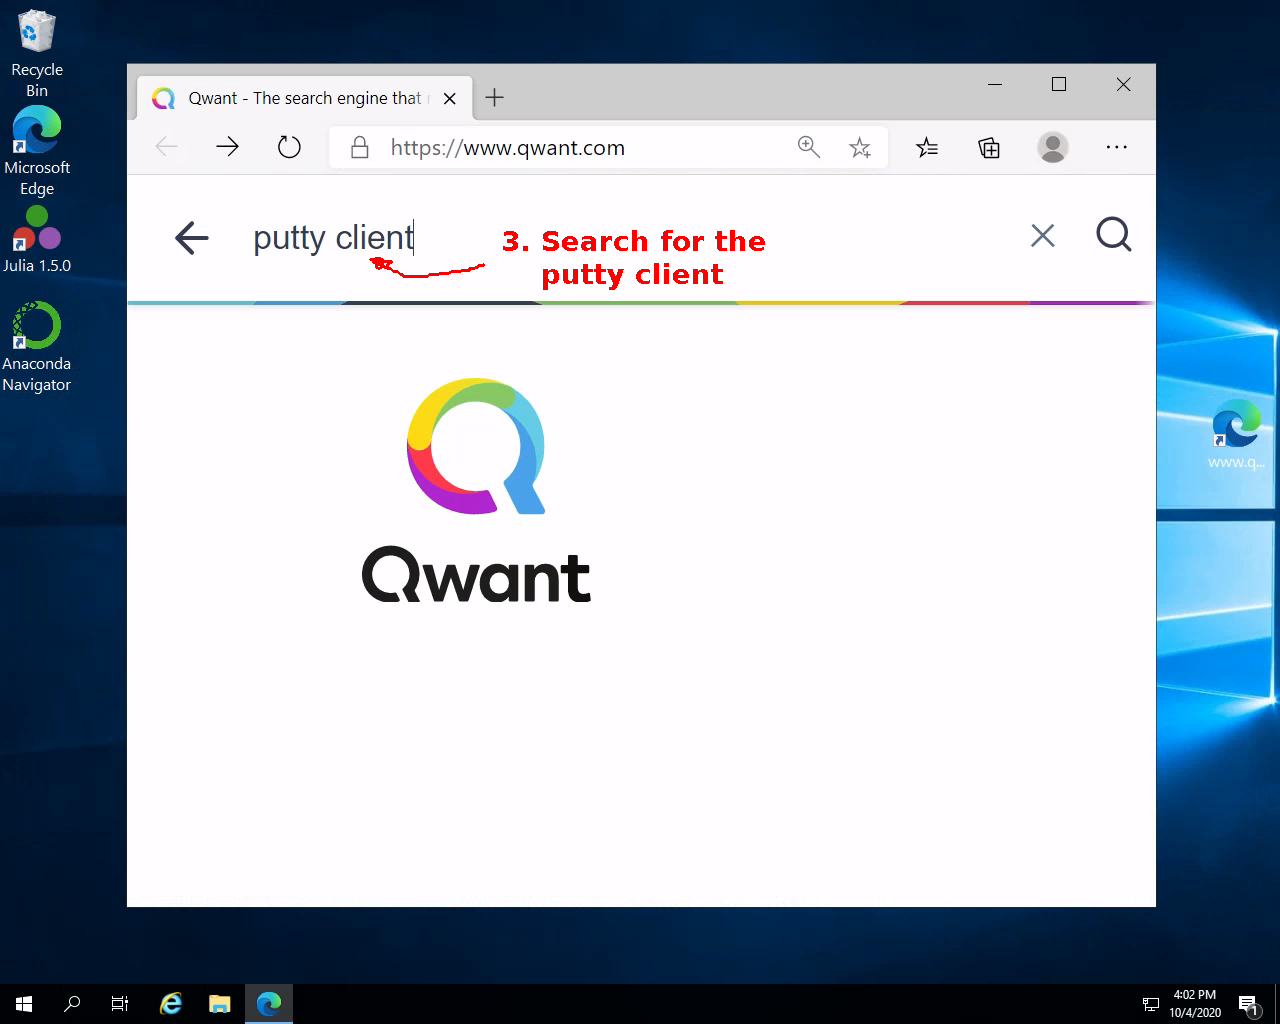1280x1024 pixels.
Task: Select the Microsoft Edge desktop shortcut
Action: 37,151
